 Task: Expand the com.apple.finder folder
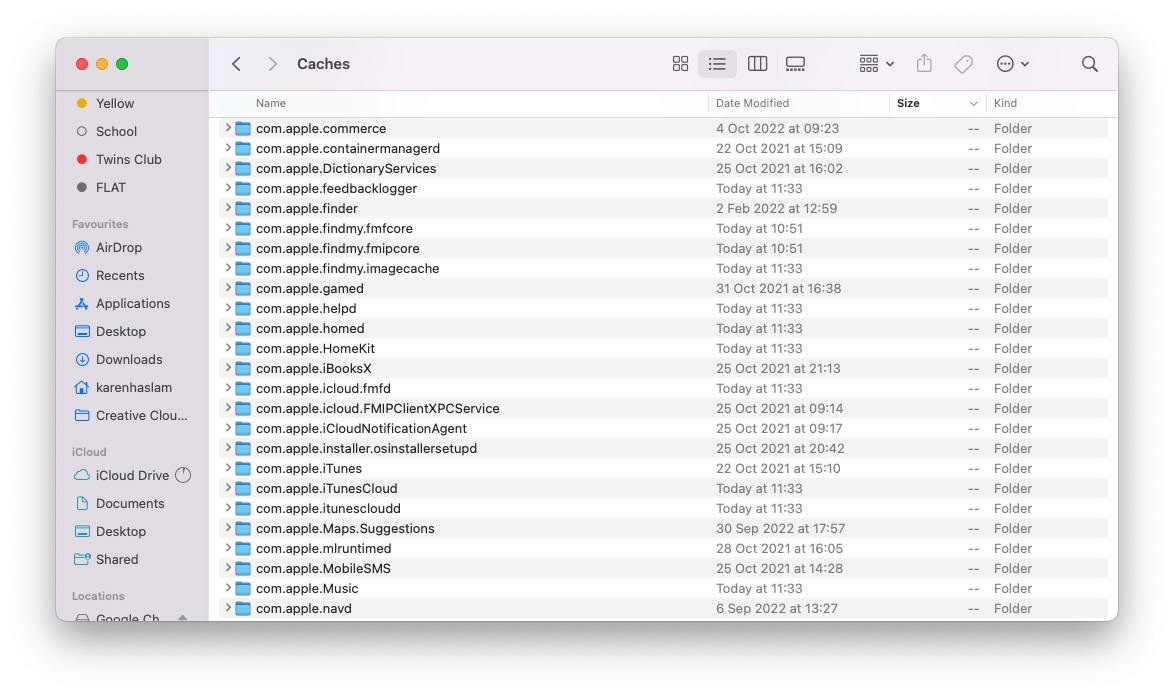pyautogui.click(x=228, y=208)
